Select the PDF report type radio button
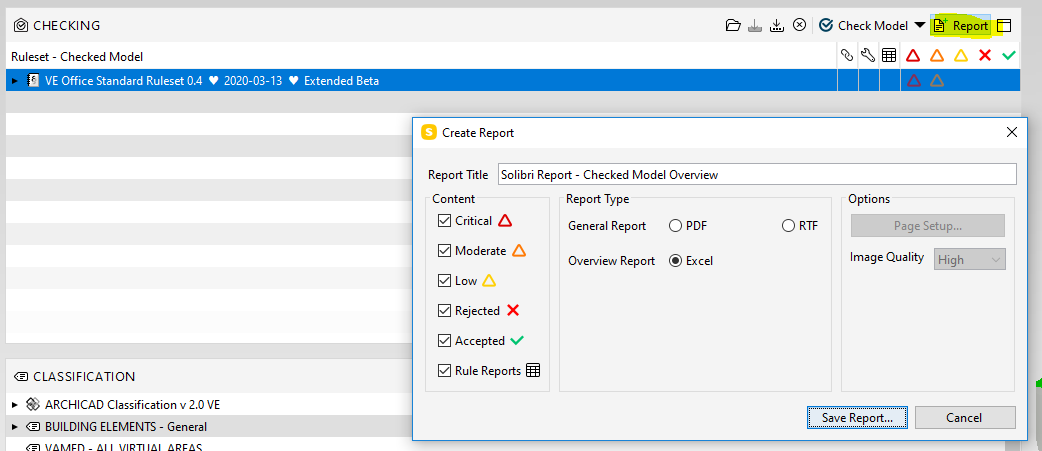Screen dimensions: 1042x451 pos(676,226)
